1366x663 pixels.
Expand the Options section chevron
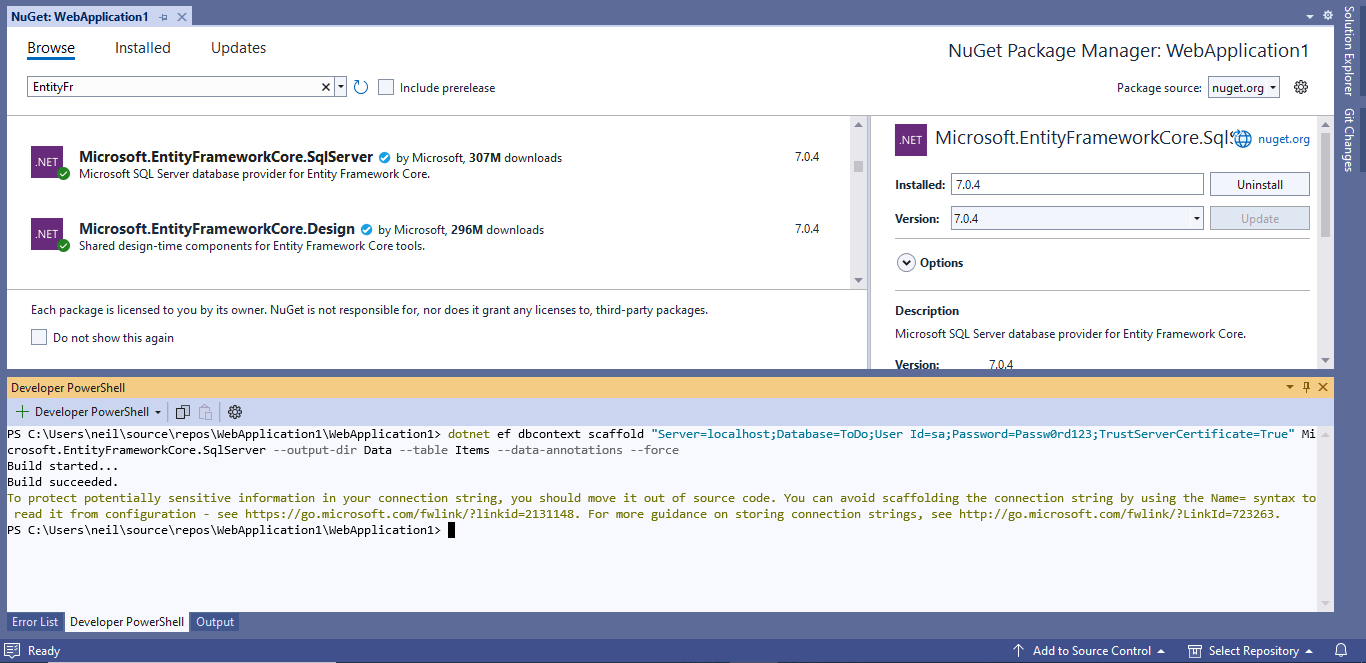tap(906, 263)
